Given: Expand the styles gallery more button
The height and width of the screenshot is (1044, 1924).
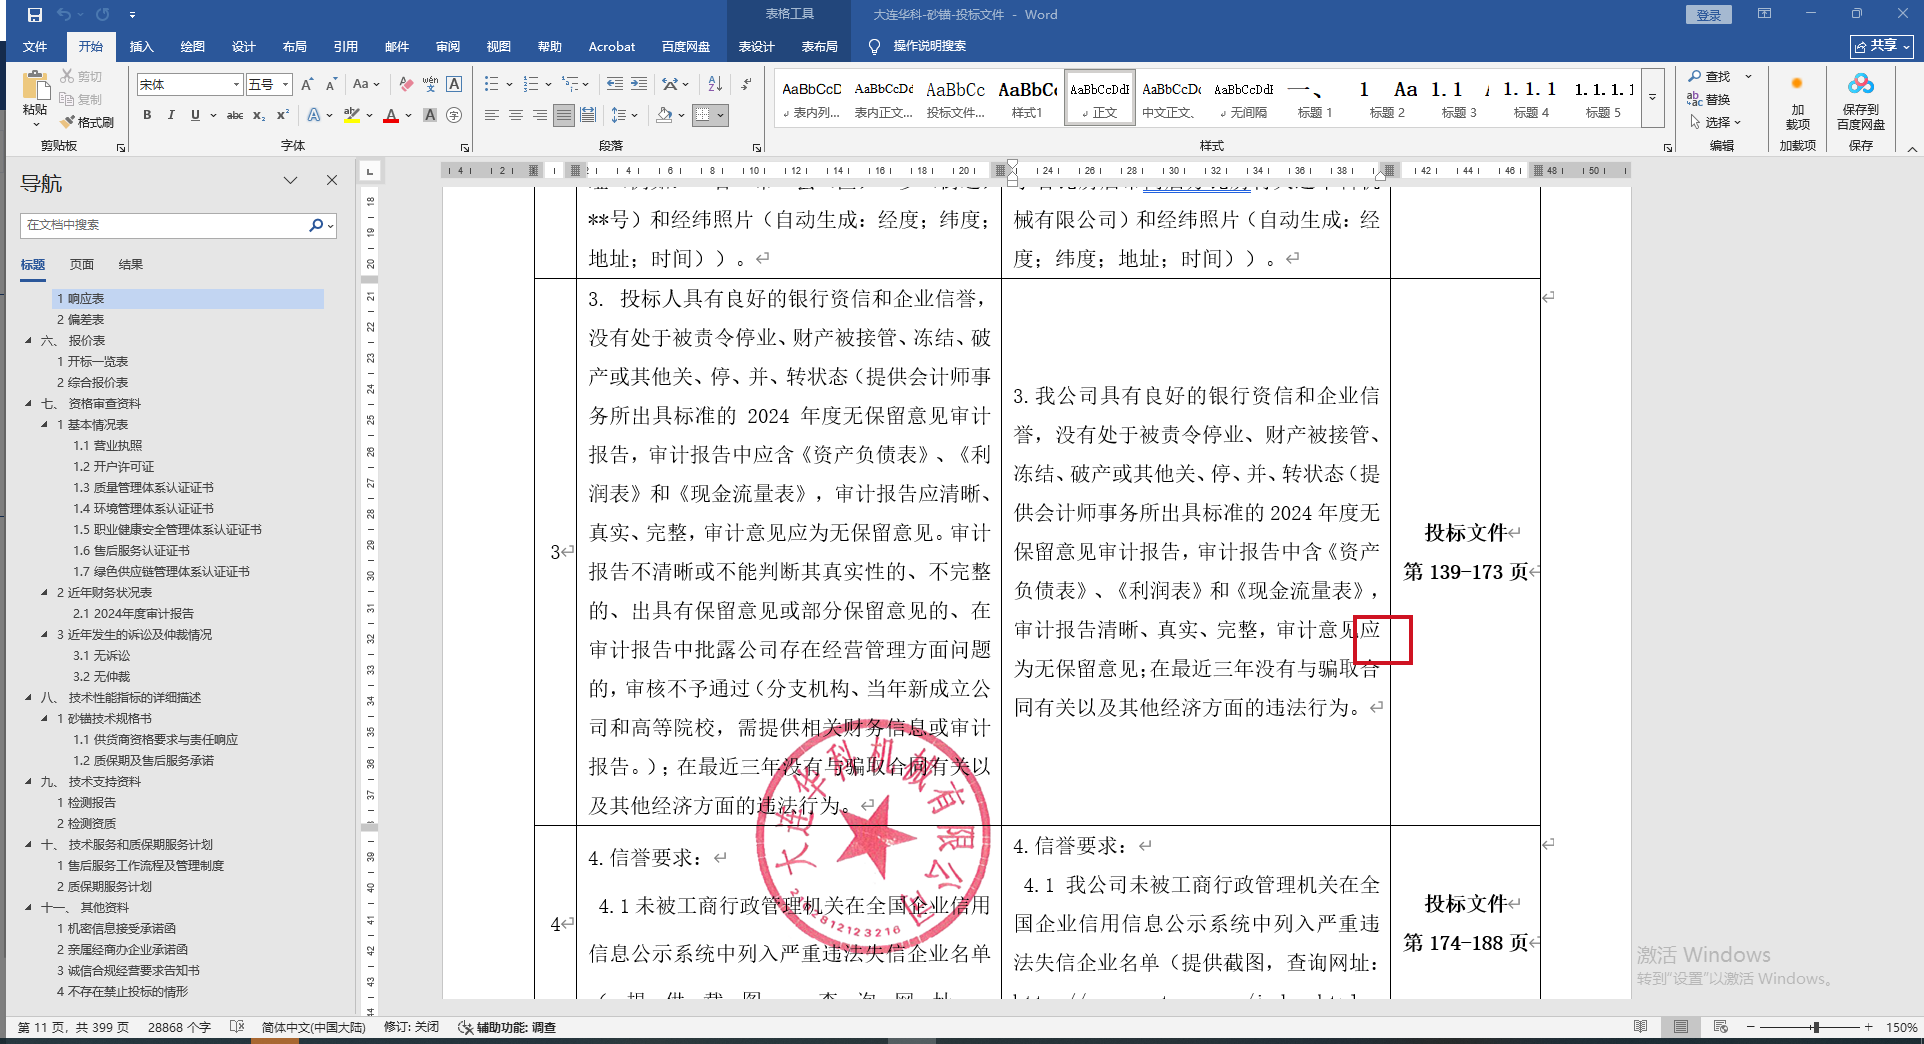Looking at the screenshot, I should coord(1653,98).
